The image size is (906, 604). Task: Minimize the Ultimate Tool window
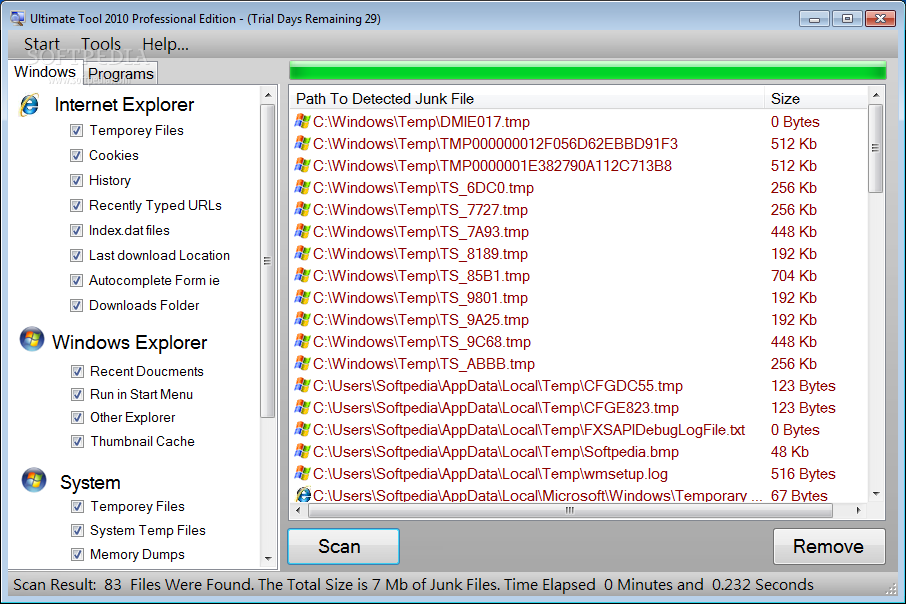814,19
